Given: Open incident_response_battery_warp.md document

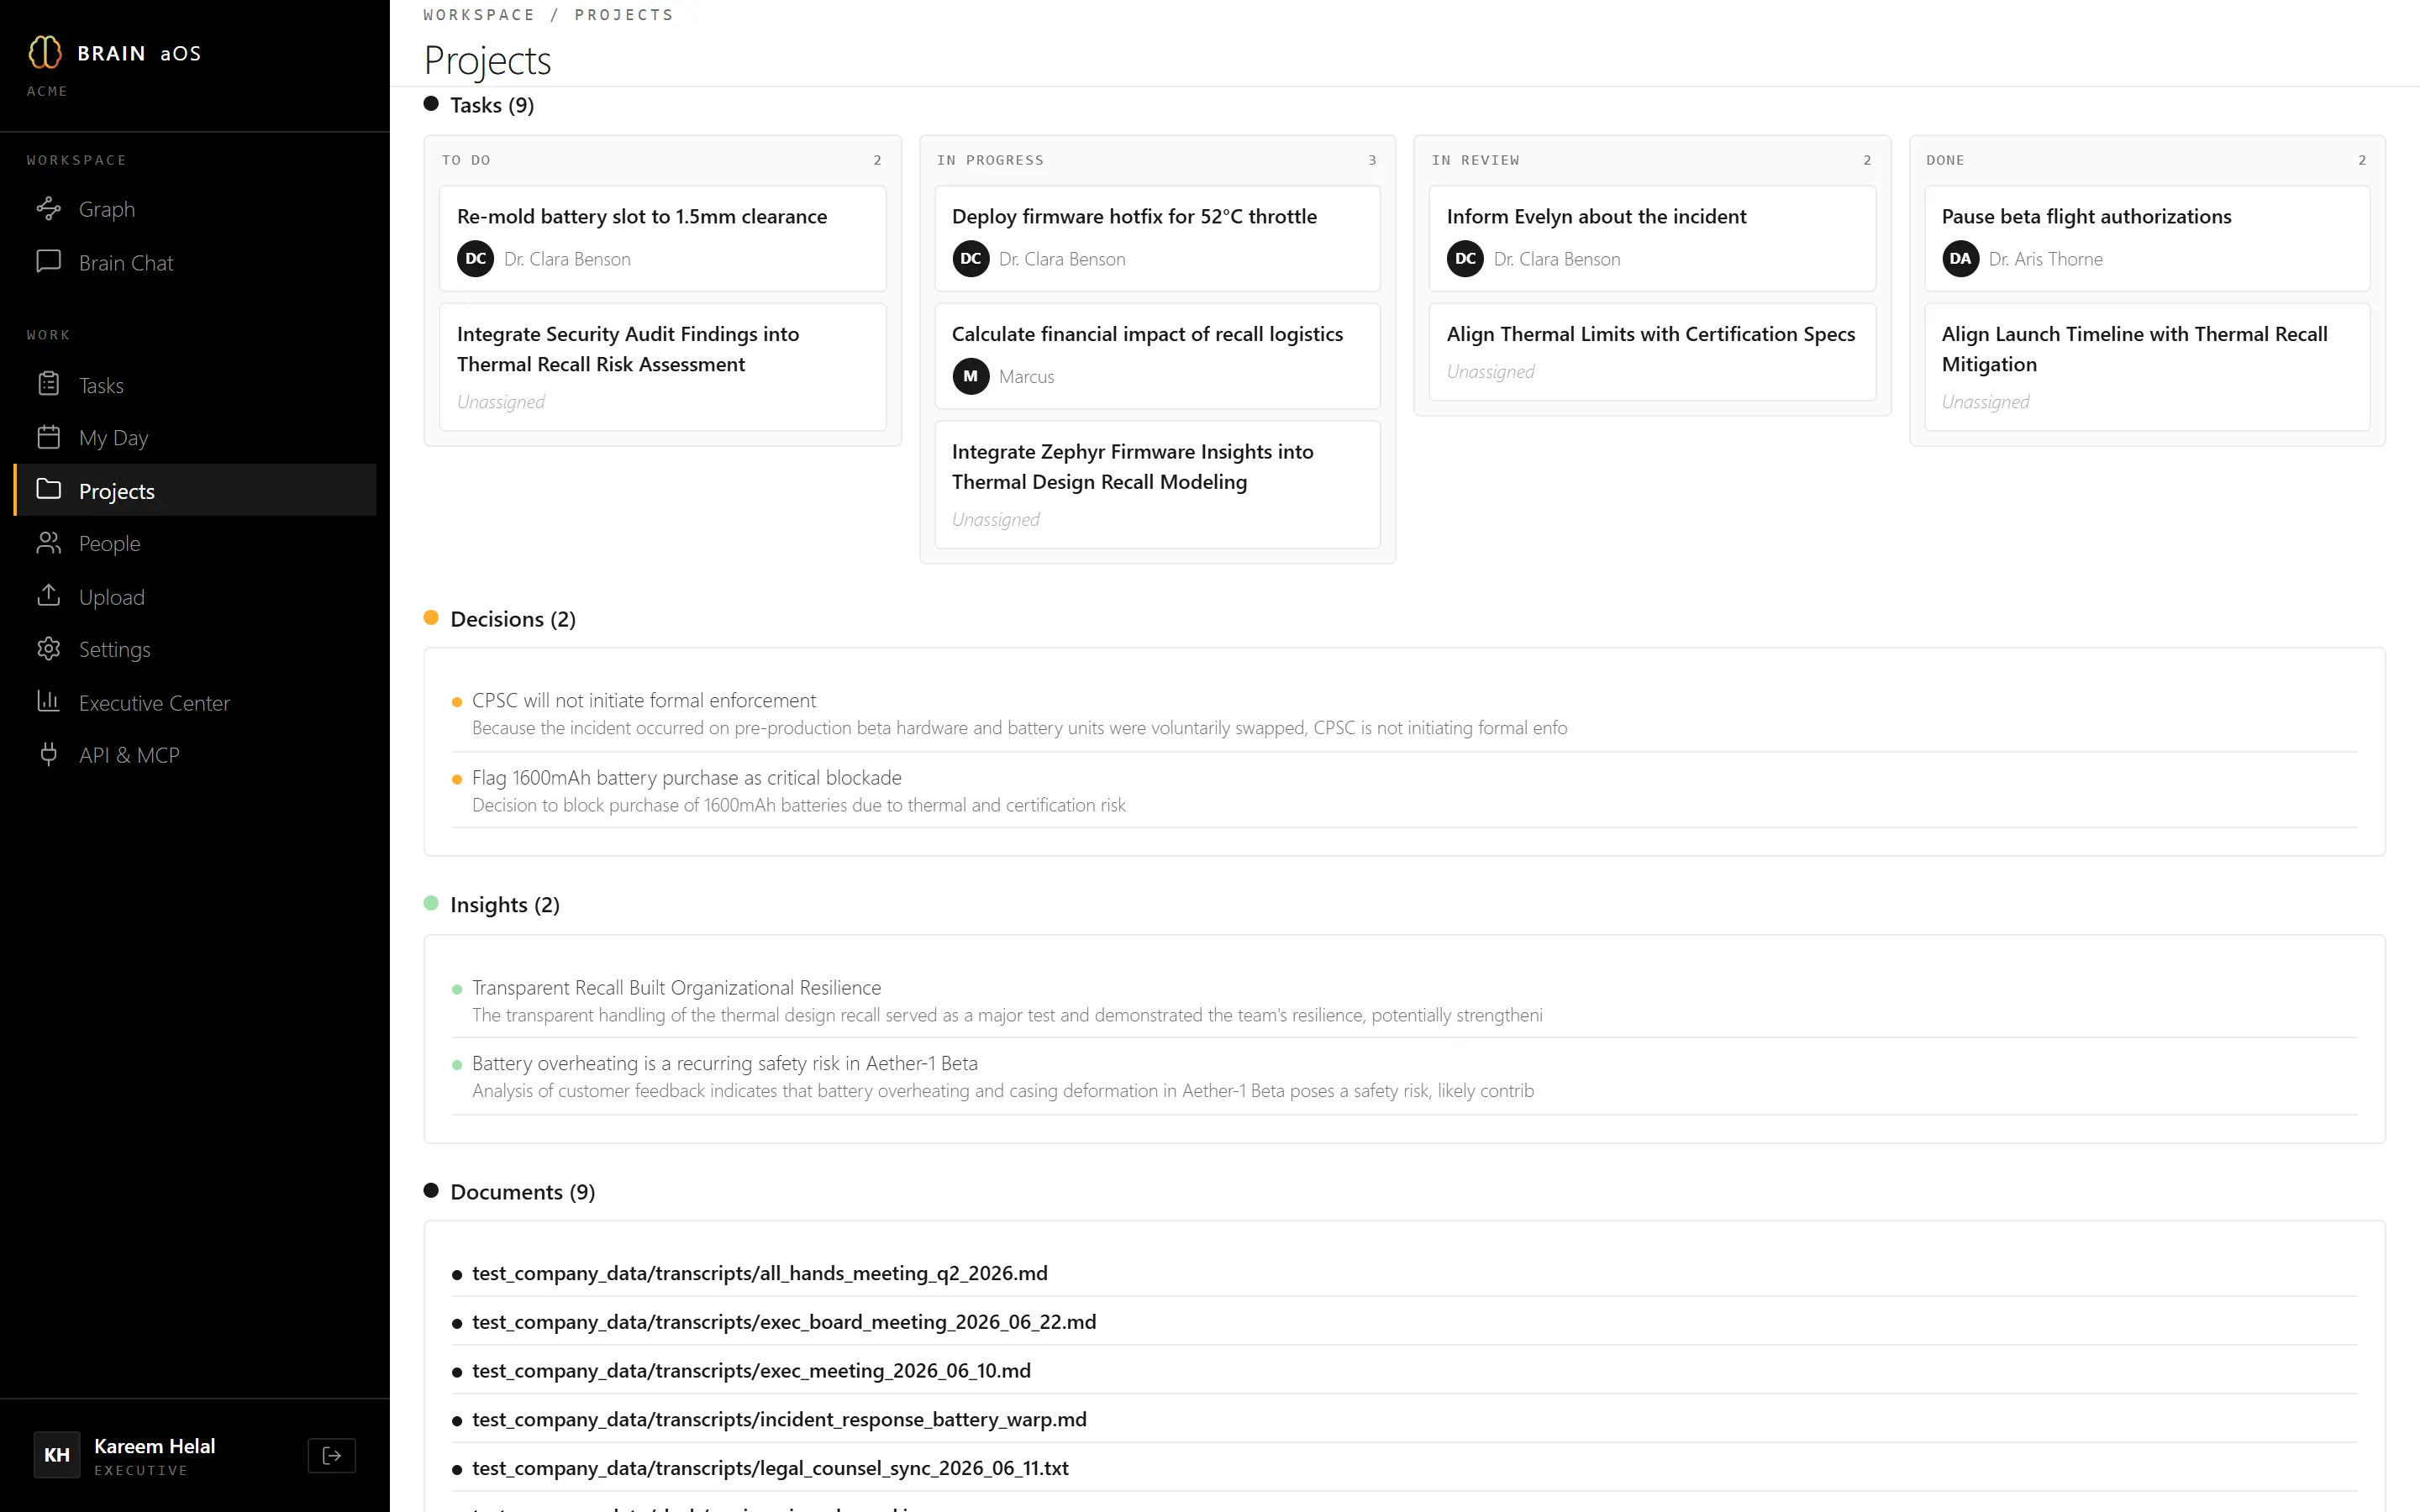Looking at the screenshot, I should tap(1404, 1419).
